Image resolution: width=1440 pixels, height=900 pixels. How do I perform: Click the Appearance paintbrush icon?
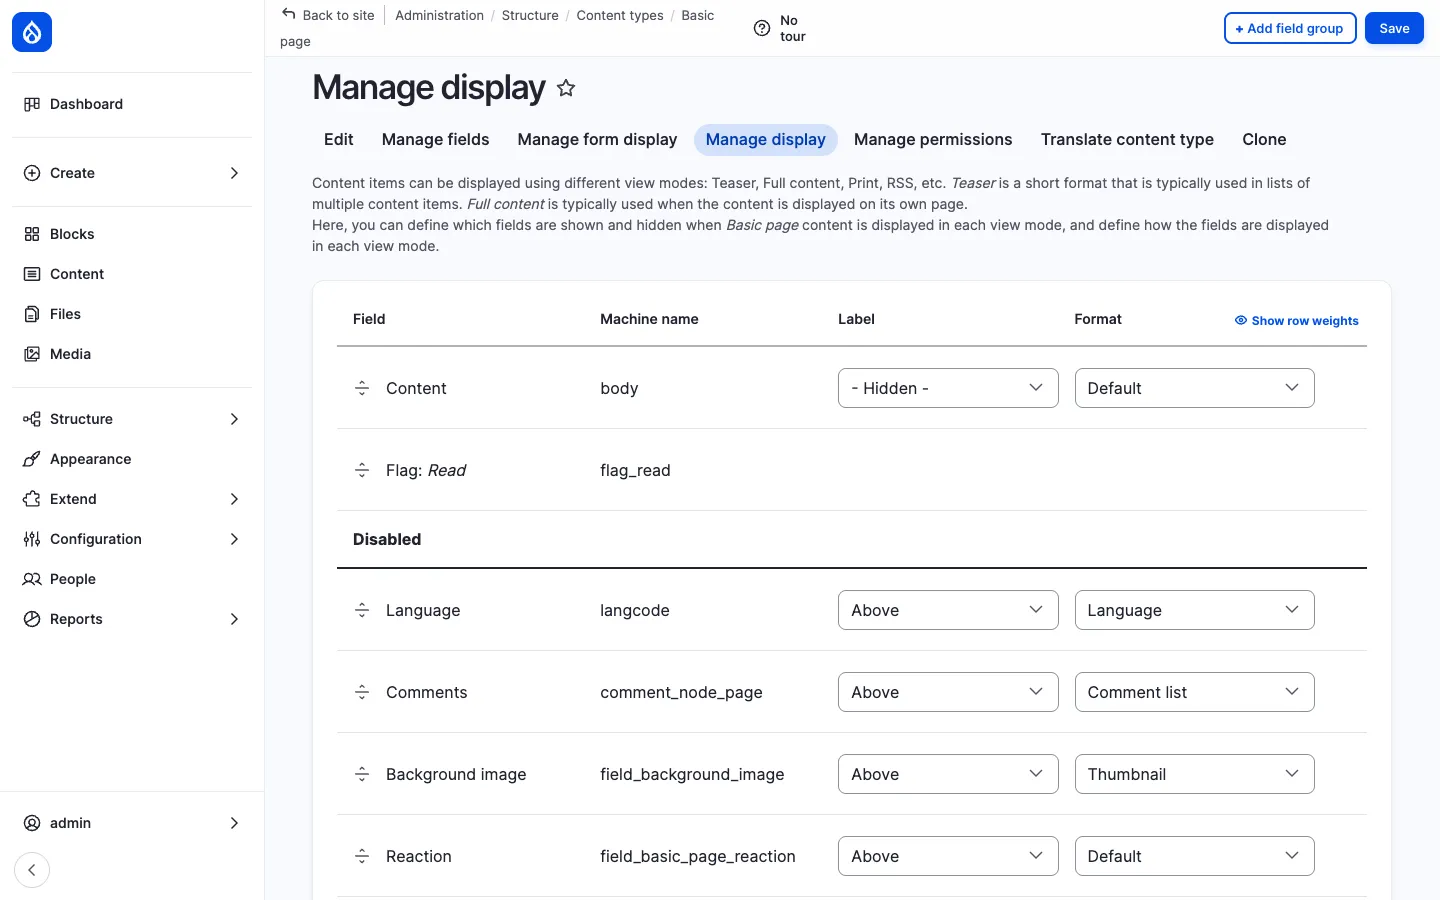32,459
